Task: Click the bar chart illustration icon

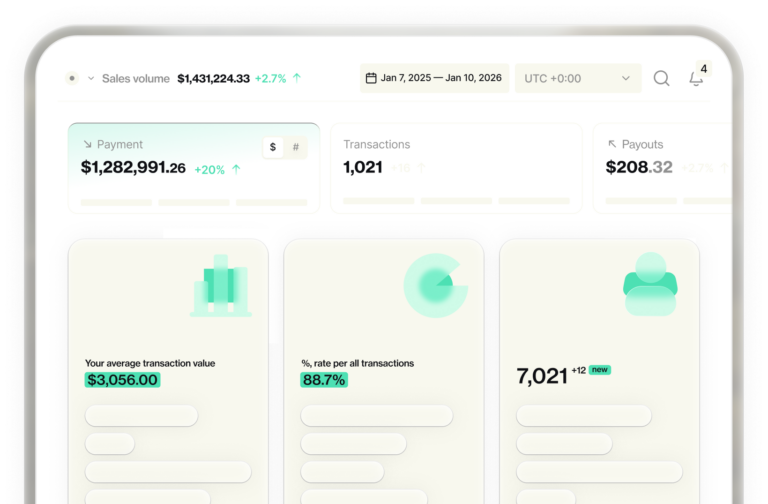Action: [x=221, y=286]
